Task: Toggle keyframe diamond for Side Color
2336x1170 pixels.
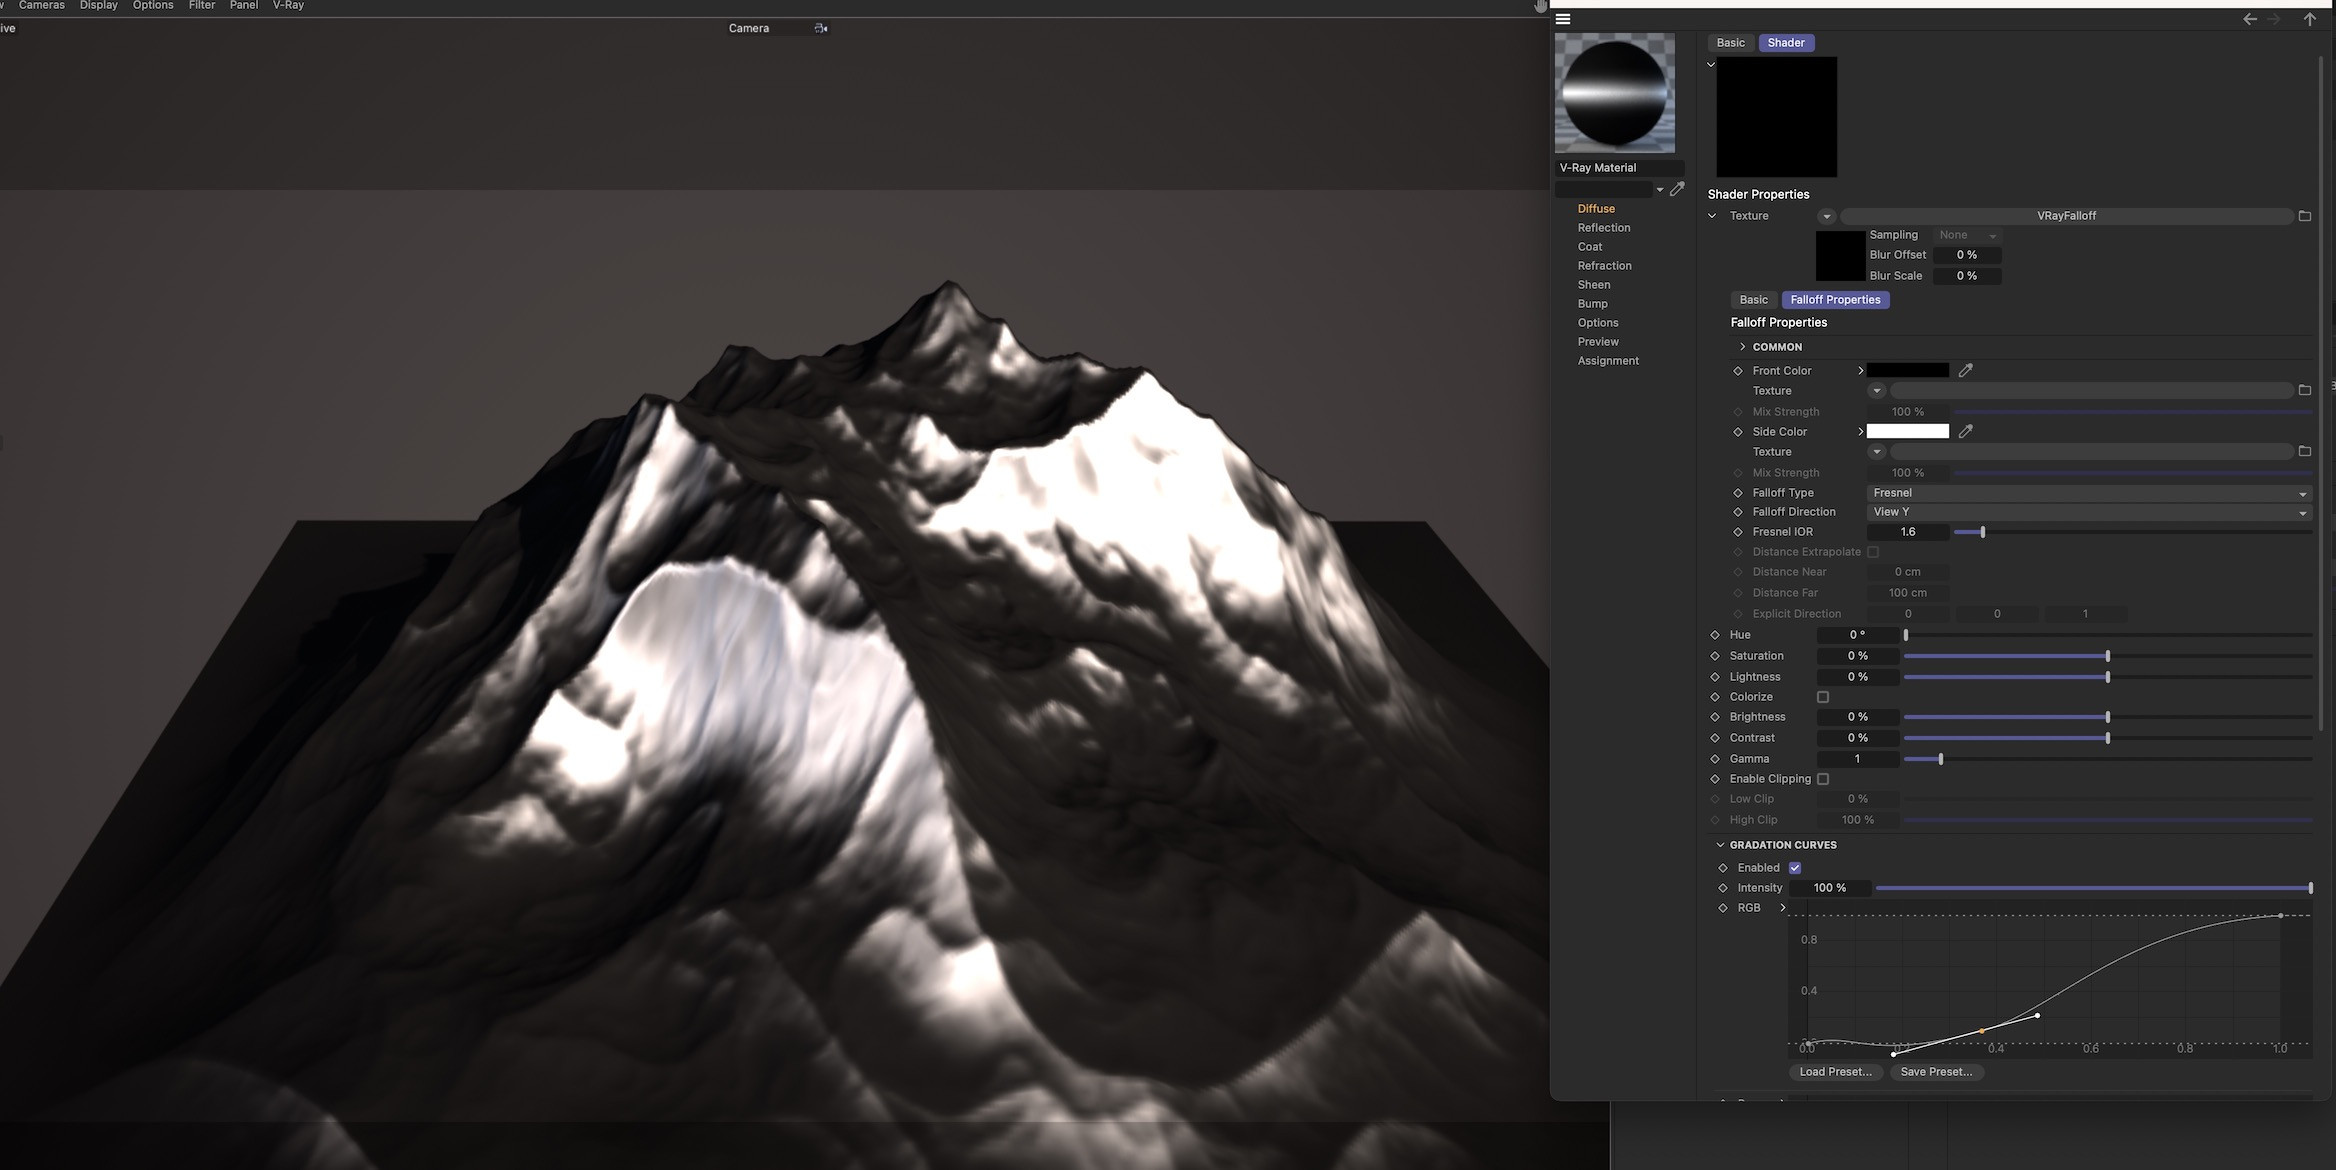Action: (x=1738, y=432)
